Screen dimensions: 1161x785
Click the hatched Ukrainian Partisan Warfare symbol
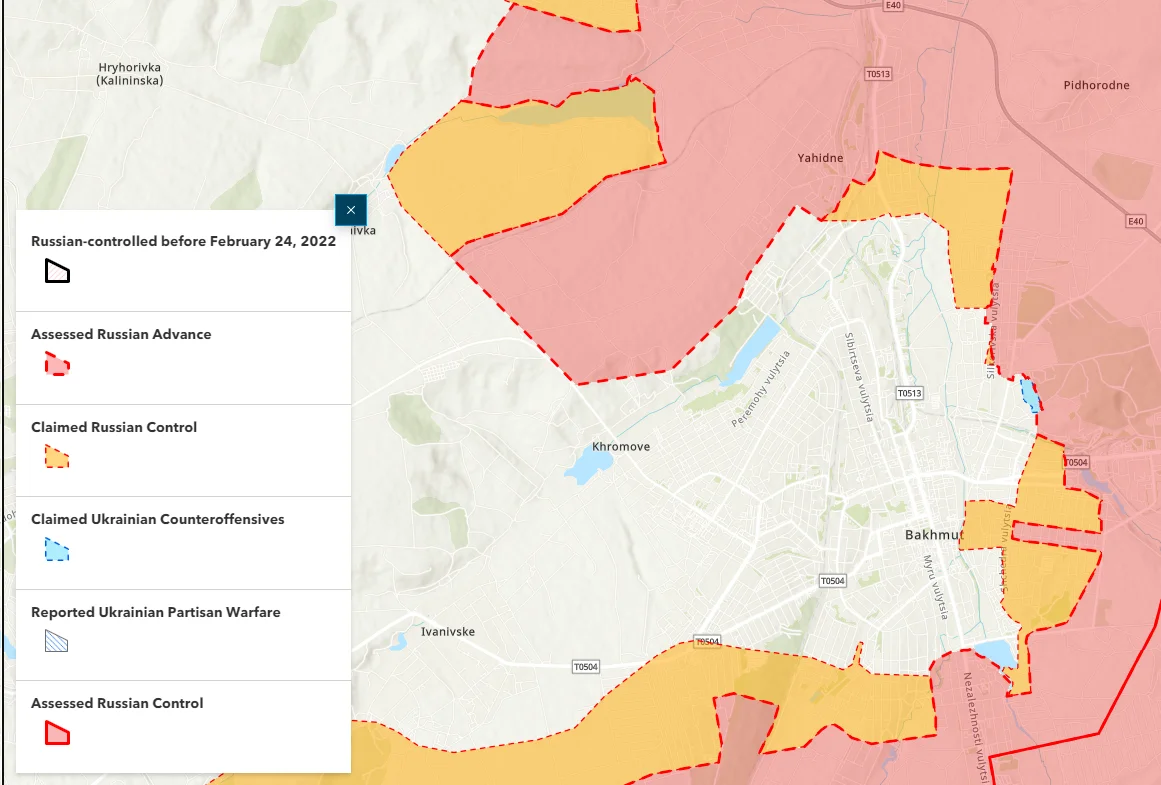[x=57, y=642]
